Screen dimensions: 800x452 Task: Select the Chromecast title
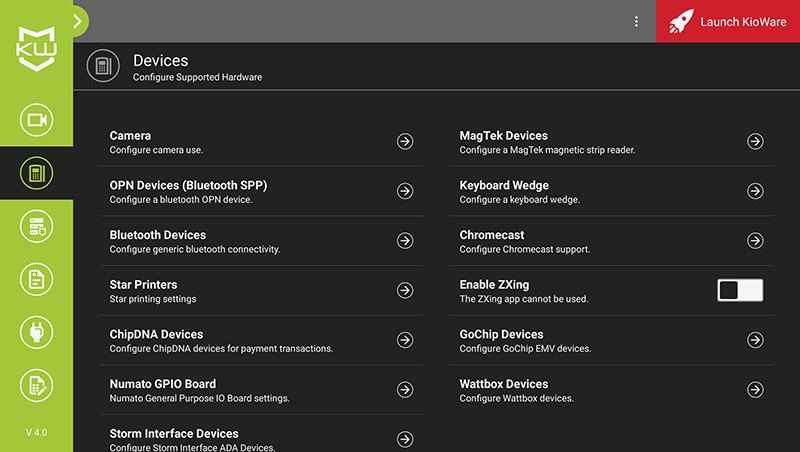point(492,235)
